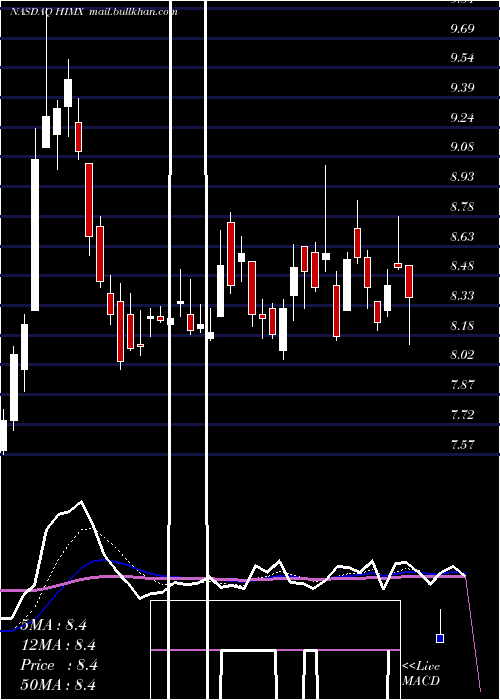Click the 8.93 price axis label
This screenshot has width=500, height=700.
tap(462, 177)
